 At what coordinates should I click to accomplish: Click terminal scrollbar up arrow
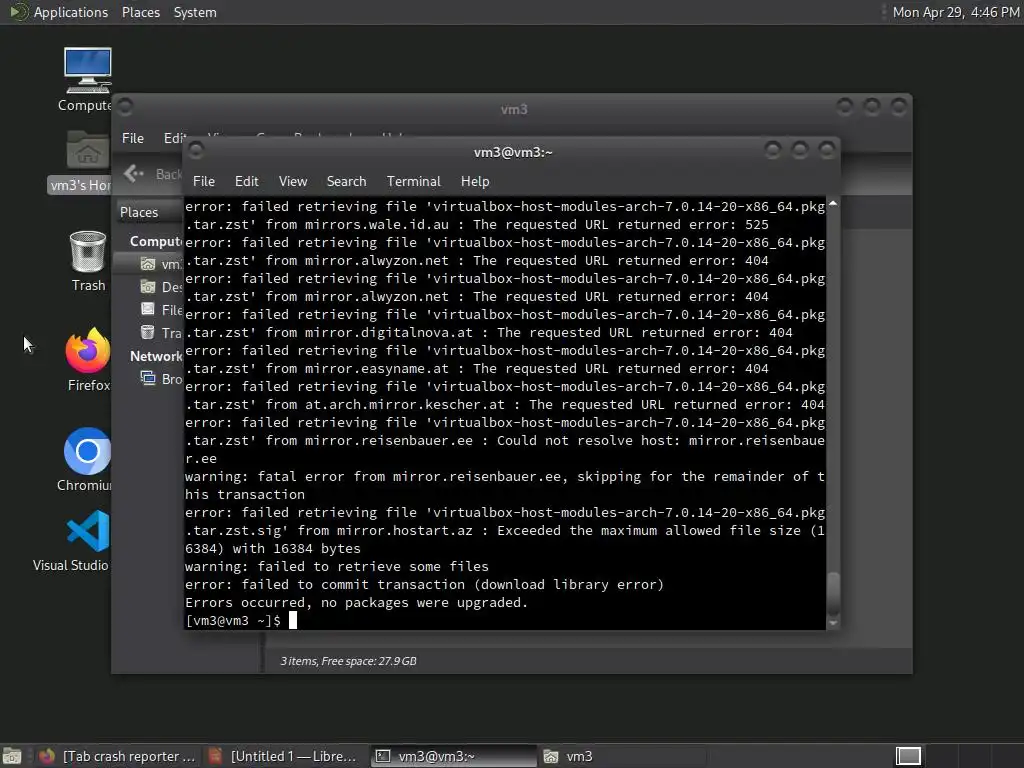tap(833, 204)
